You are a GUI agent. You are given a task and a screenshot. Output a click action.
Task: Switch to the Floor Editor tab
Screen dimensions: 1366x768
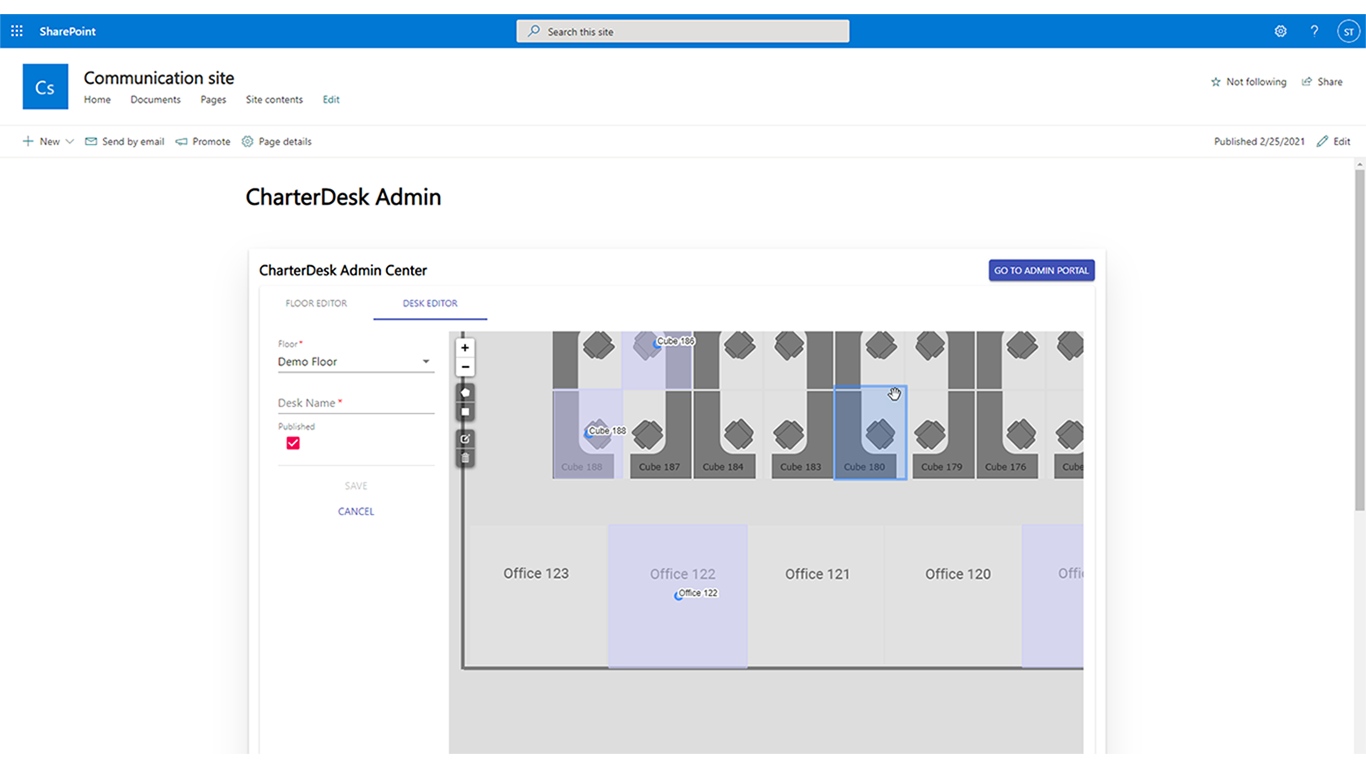316,303
